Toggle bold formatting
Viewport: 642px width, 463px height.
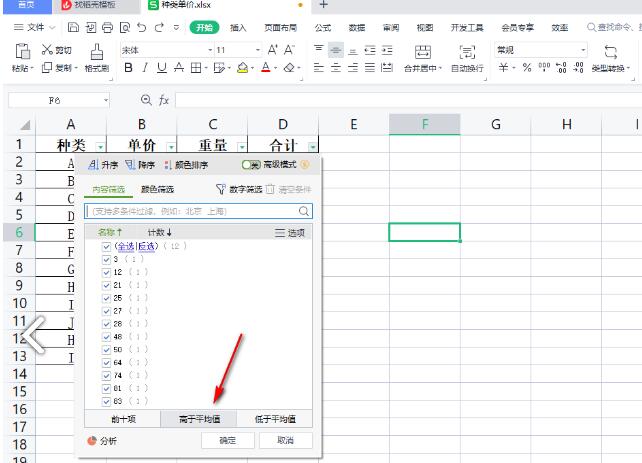pyautogui.click(x=128, y=68)
